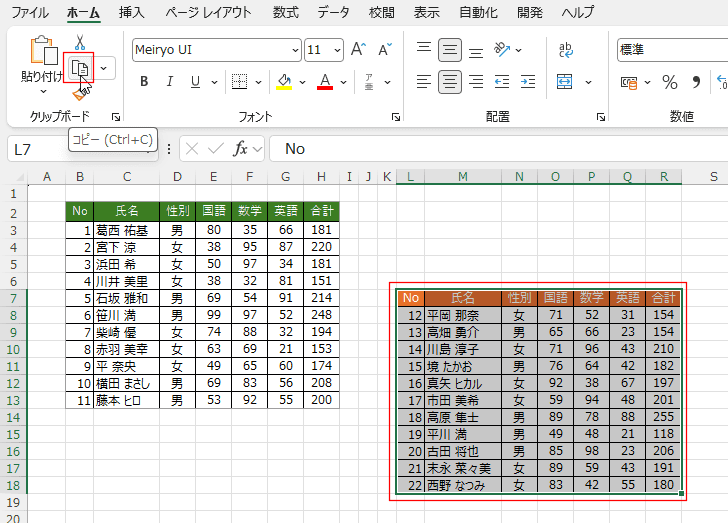Toggle Italic formatting
The width and height of the screenshot is (728, 523).
170,82
